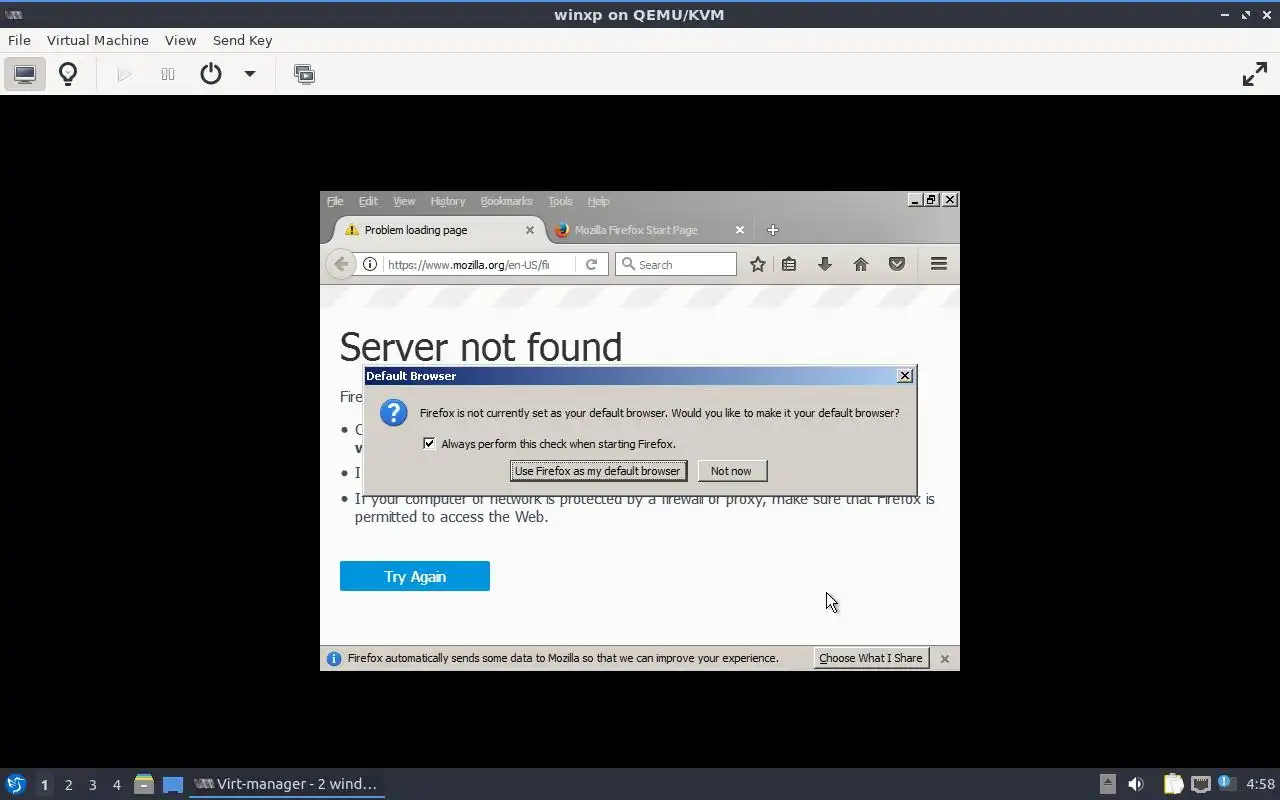The width and height of the screenshot is (1280, 800).
Task: Switch to workspace 2
Action: click(x=68, y=785)
